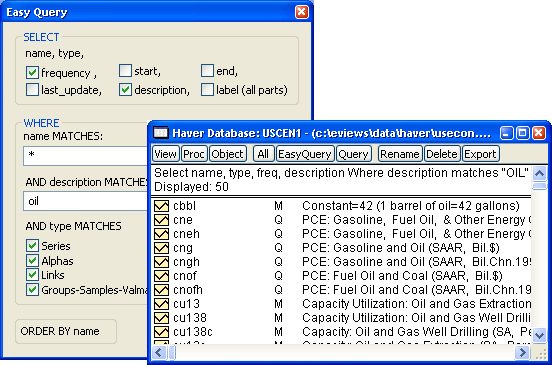Open the Proc menu
552x365 pixels.
click(x=194, y=154)
